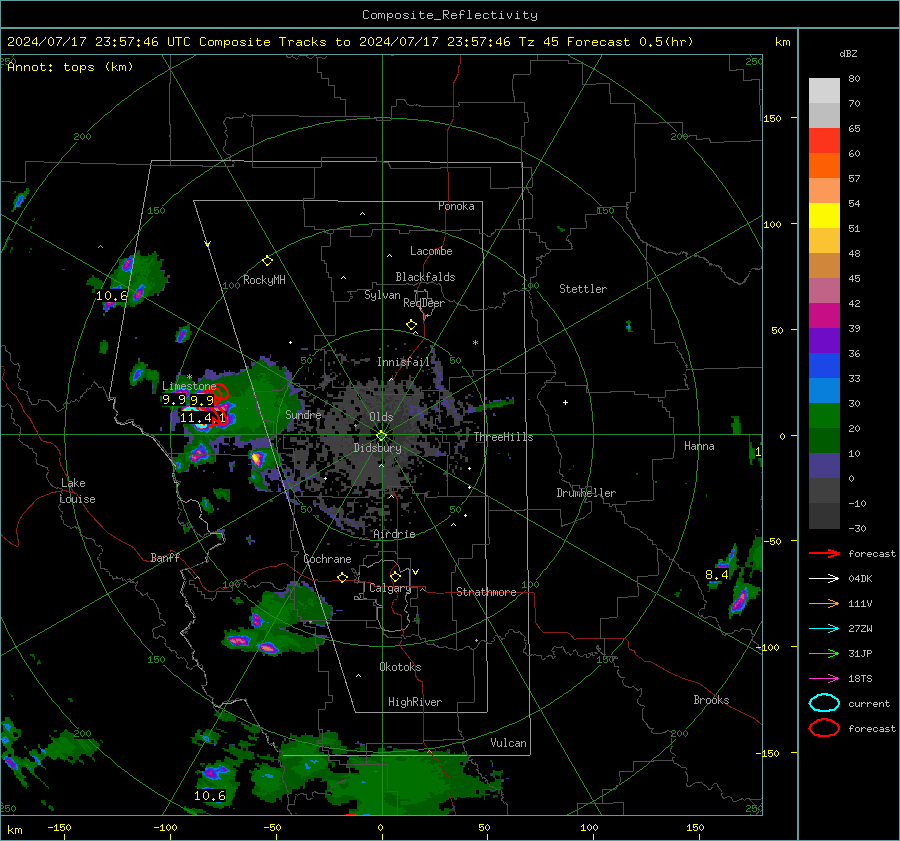Select the Calgary city label

pos(390,588)
